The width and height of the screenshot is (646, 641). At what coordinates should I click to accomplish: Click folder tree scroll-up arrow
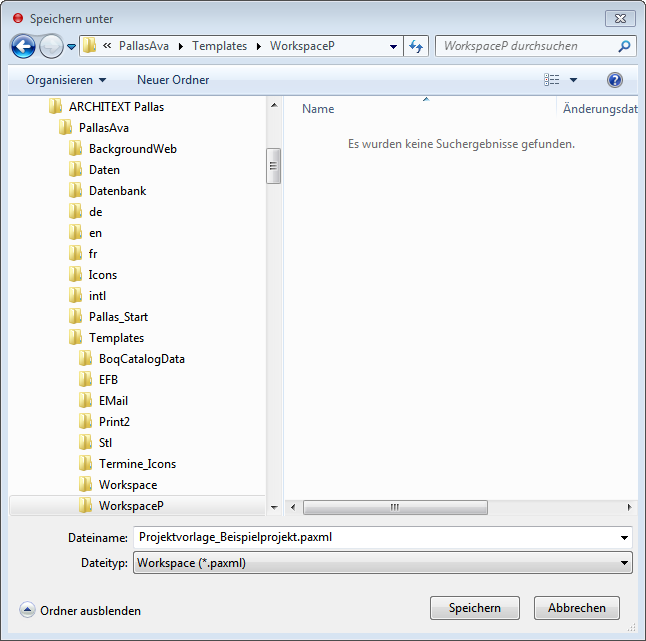[x=274, y=105]
